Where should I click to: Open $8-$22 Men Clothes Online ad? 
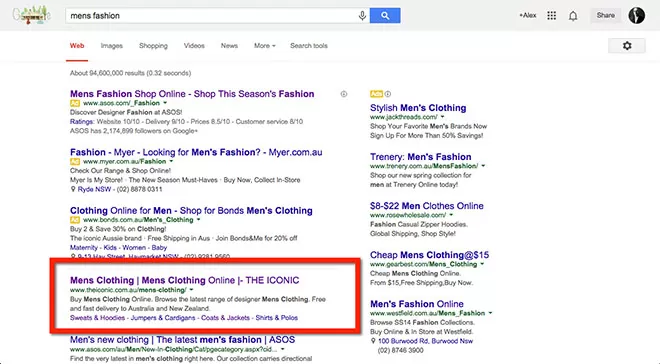point(426,206)
